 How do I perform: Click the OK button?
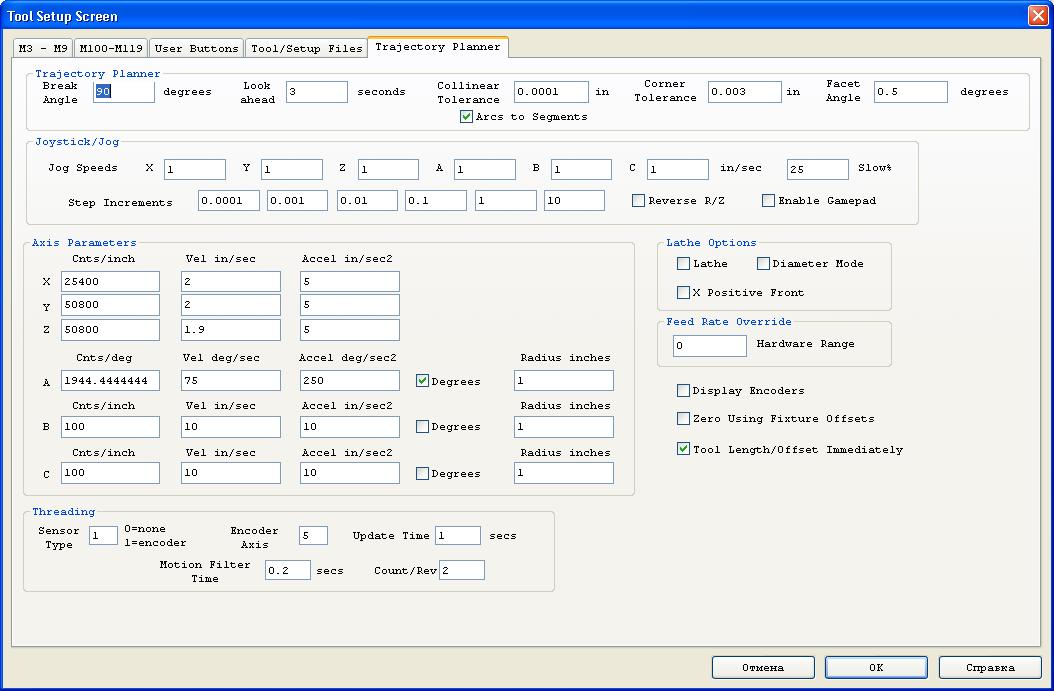point(875,667)
